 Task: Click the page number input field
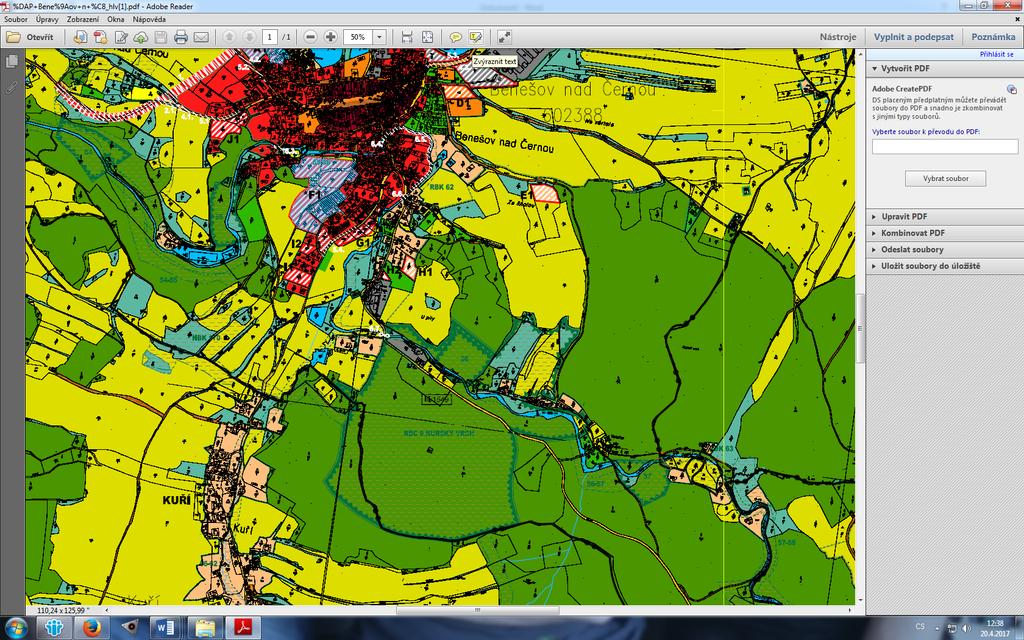coord(269,37)
